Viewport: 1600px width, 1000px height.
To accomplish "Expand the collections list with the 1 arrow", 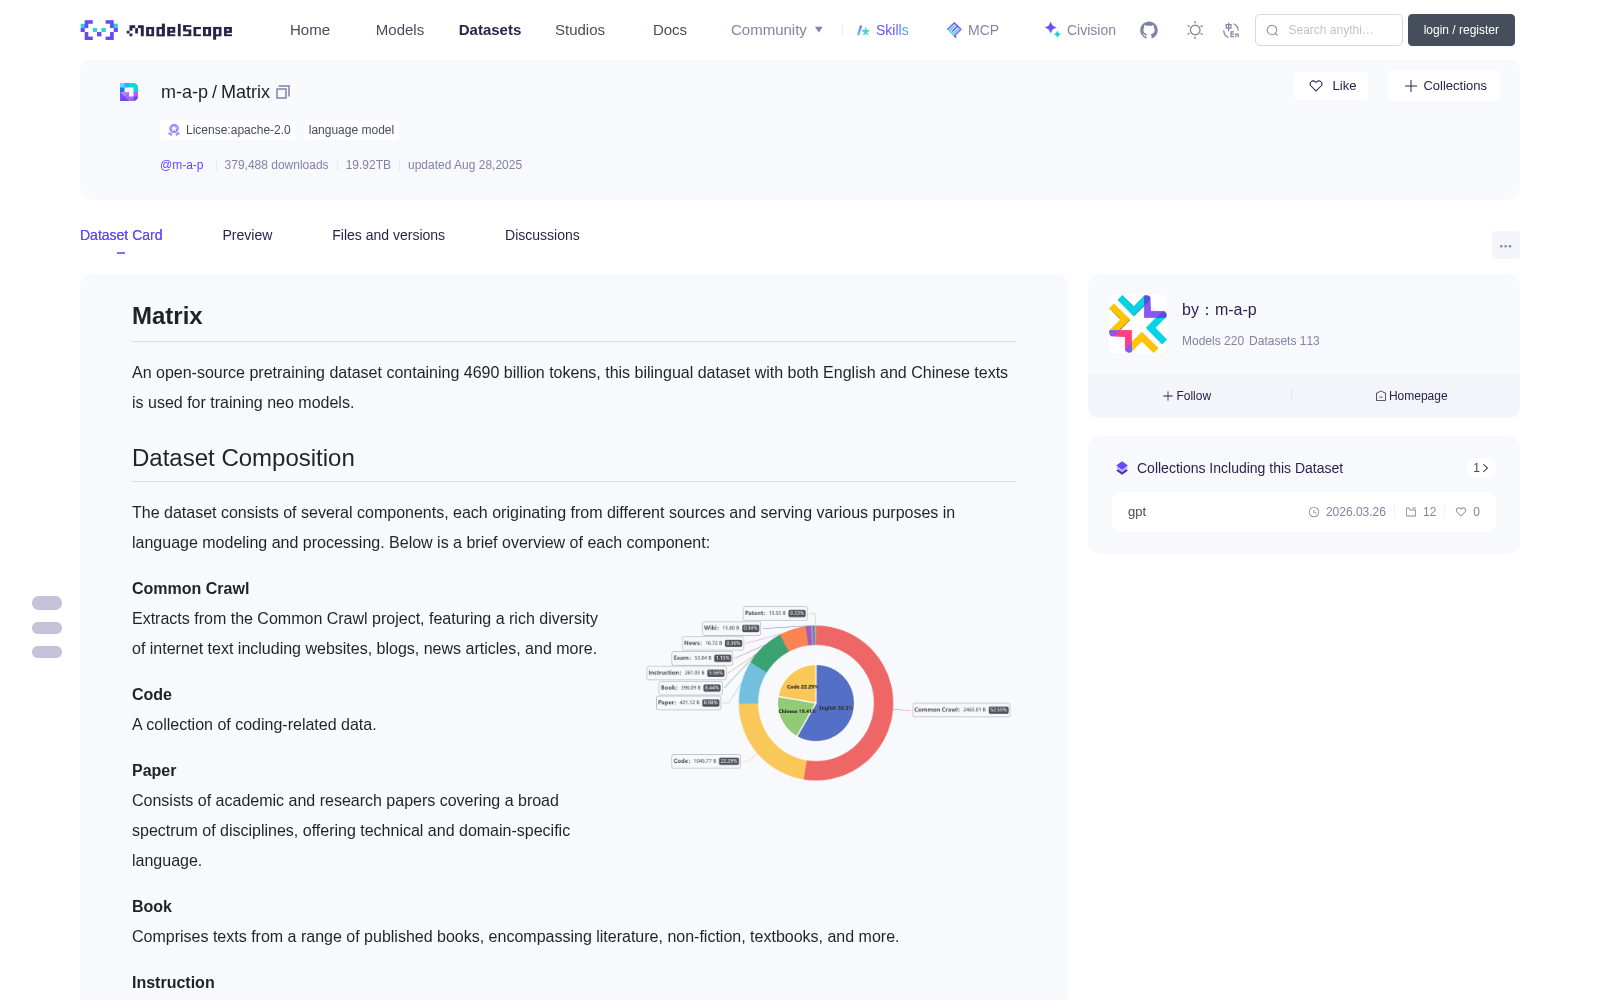I will pyautogui.click(x=1481, y=468).
